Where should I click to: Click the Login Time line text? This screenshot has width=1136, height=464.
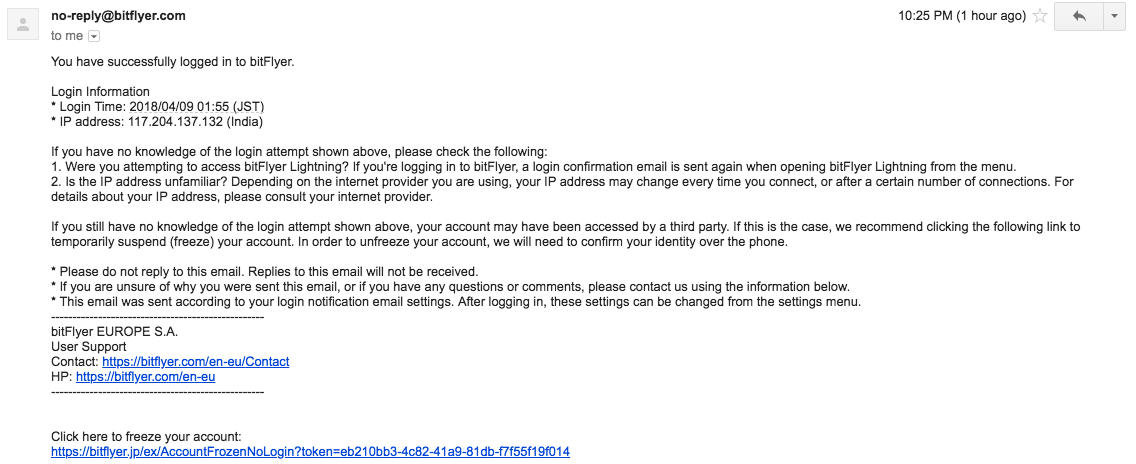pos(151,107)
